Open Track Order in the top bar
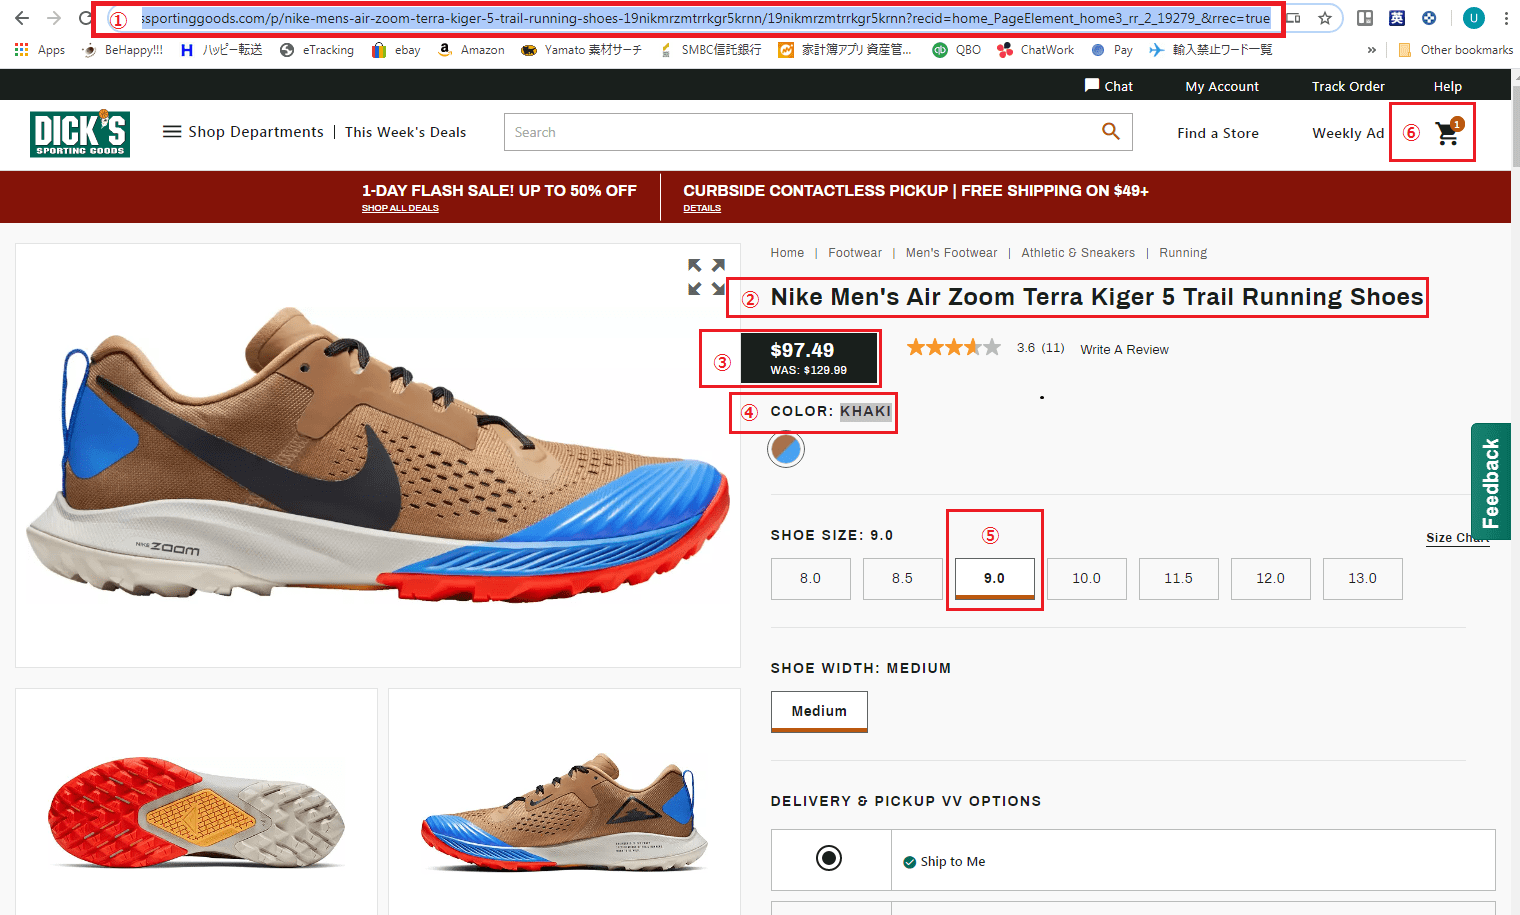This screenshot has height=915, width=1520. pyautogui.click(x=1348, y=86)
